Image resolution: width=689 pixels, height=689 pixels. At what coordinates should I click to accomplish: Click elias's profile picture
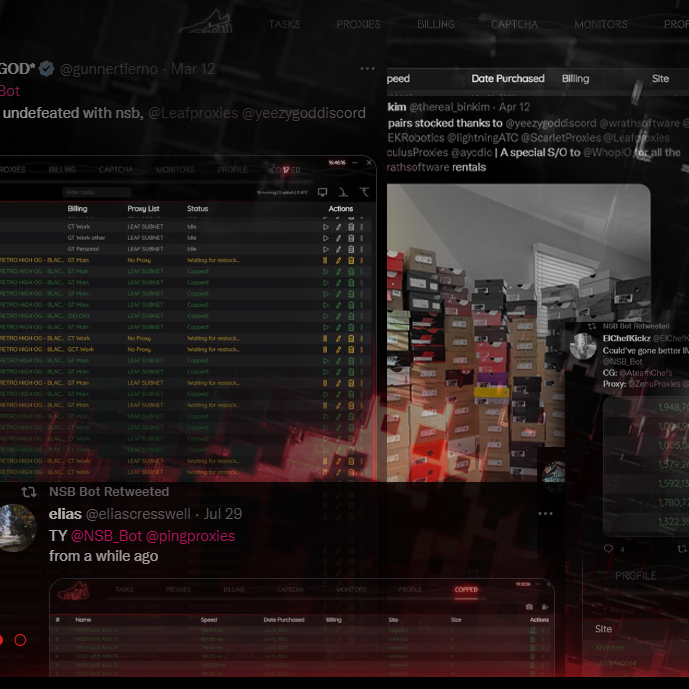[x=16, y=527]
